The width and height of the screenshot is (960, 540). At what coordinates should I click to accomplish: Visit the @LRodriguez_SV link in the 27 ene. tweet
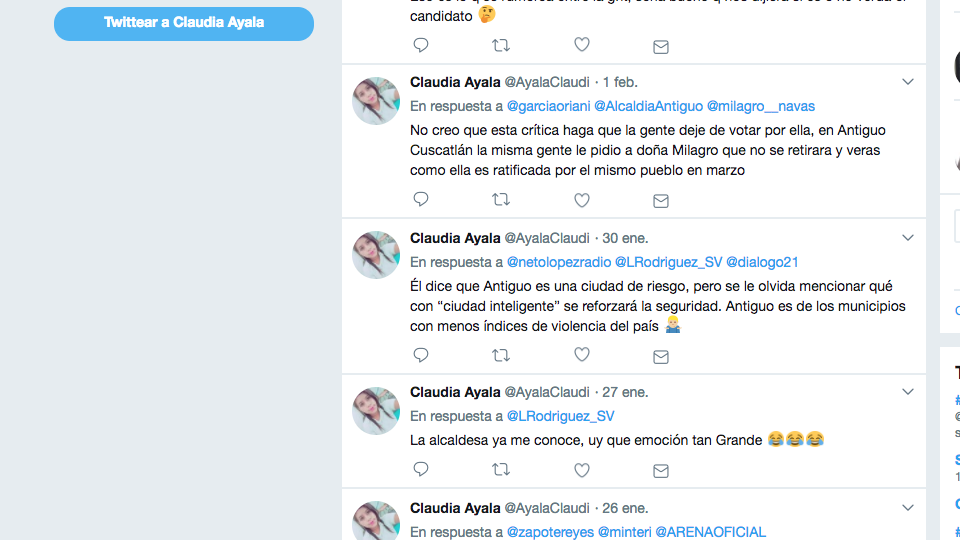click(x=560, y=416)
